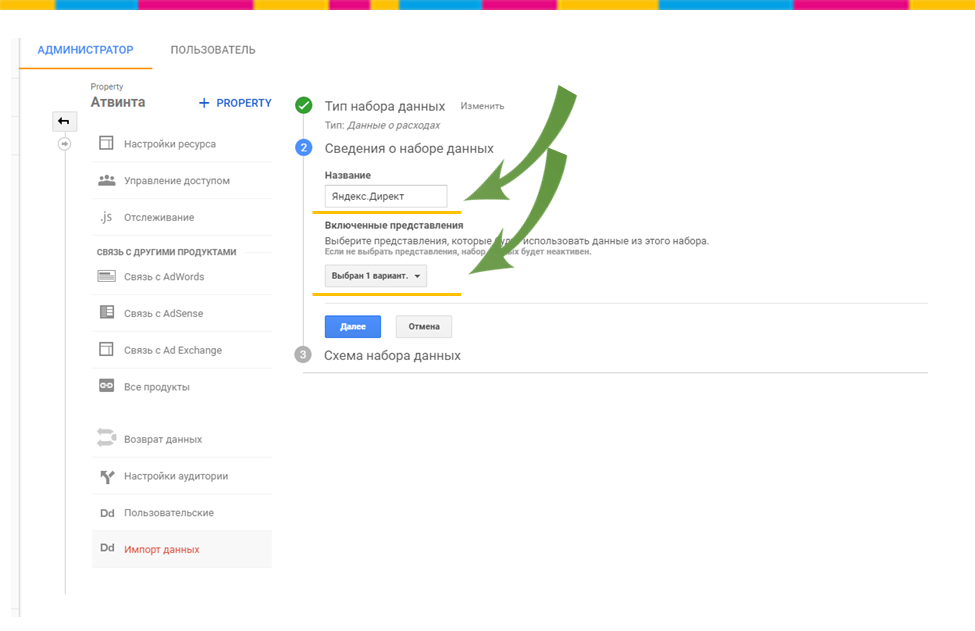Click the Тип: Данные о расходах text

coord(382,125)
